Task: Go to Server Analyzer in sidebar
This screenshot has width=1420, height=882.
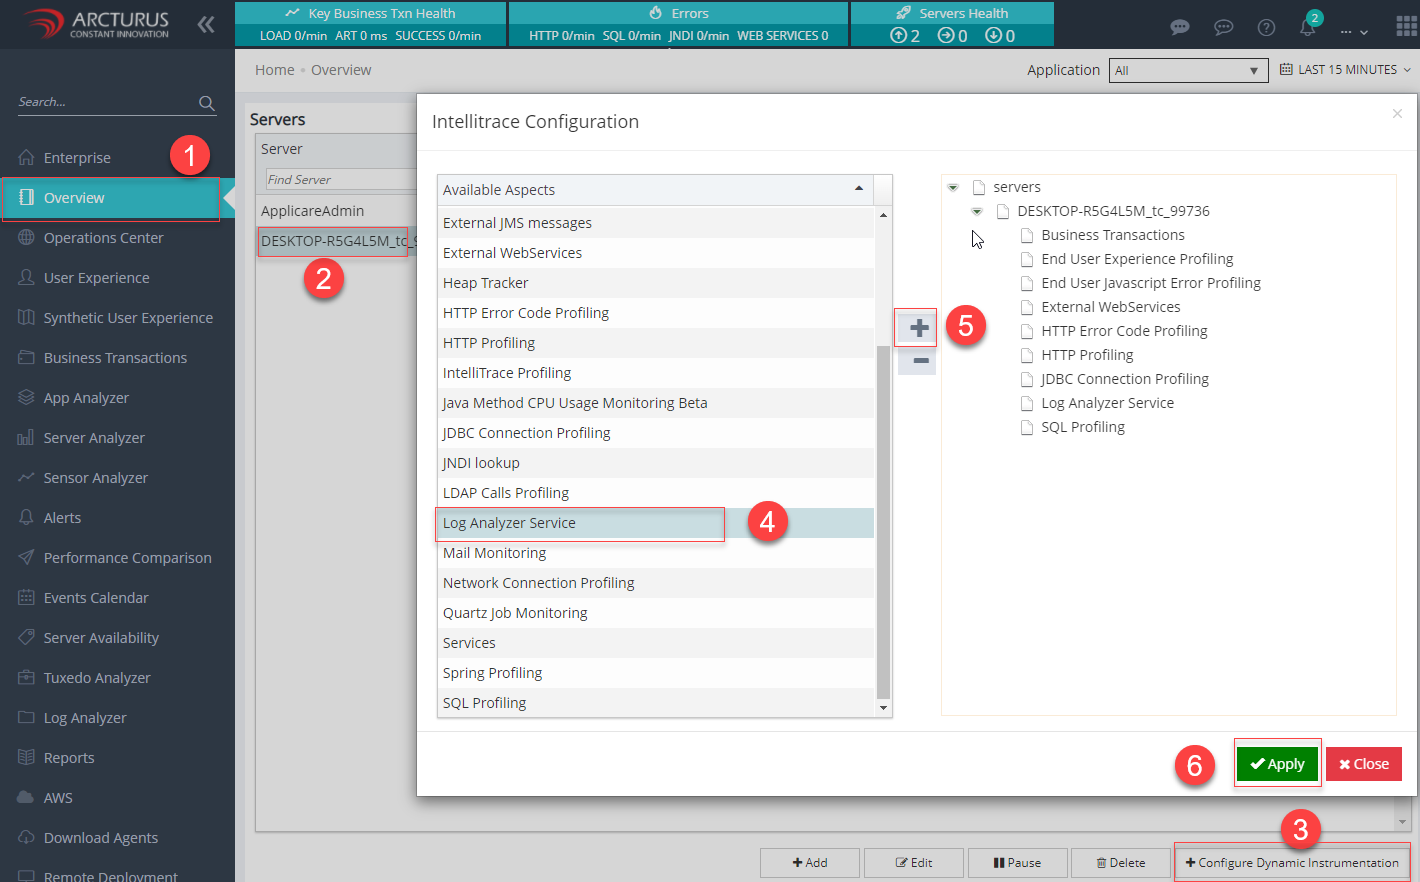Action: point(94,438)
